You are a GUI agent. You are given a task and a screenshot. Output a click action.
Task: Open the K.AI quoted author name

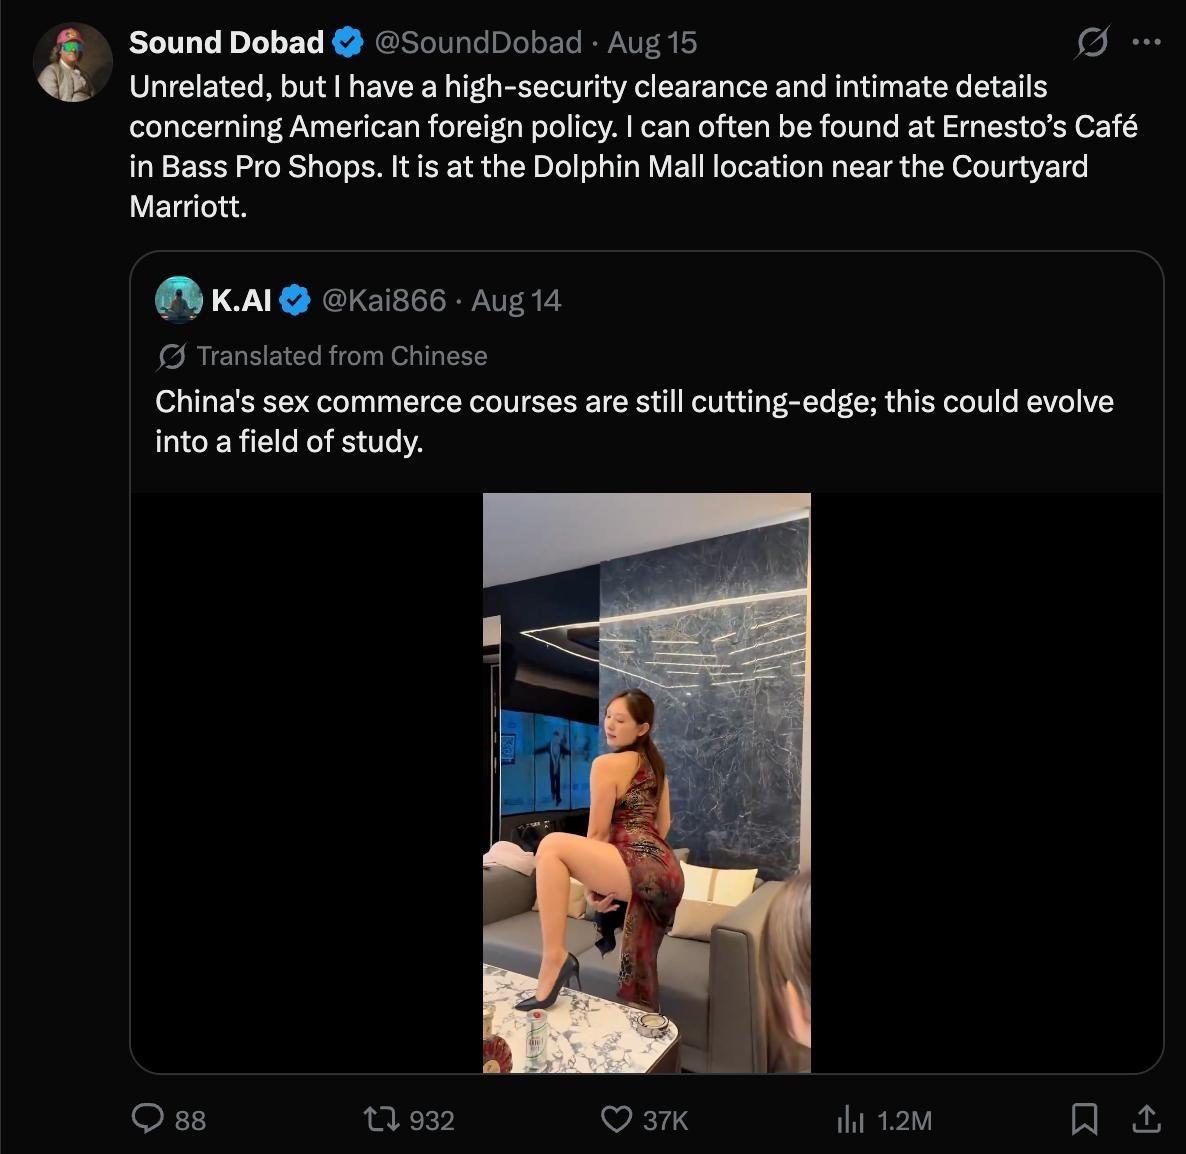(x=241, y=300)
